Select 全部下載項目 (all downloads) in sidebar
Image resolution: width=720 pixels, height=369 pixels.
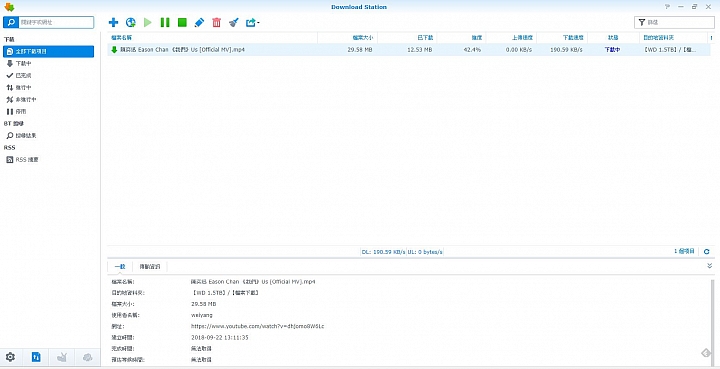click(x=48, y=51)
